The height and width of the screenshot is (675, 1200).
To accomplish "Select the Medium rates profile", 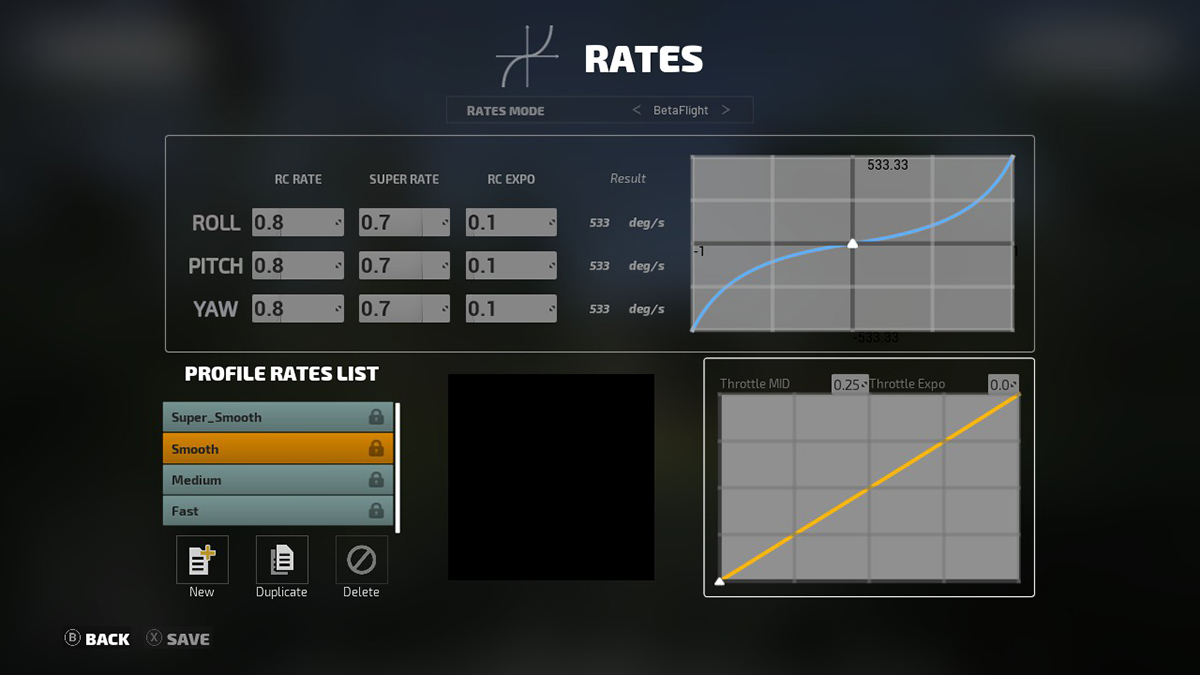I will click(278, 479).
